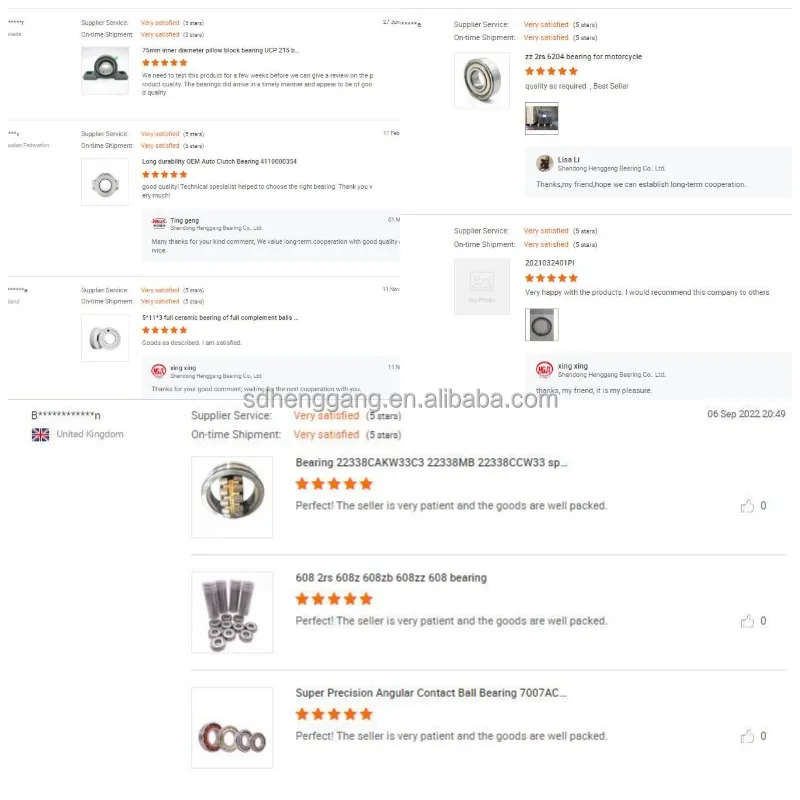Screen dimensions: 800x800
Task: Open the 608 bearing product thumbnail
Action: pos(232,612)
